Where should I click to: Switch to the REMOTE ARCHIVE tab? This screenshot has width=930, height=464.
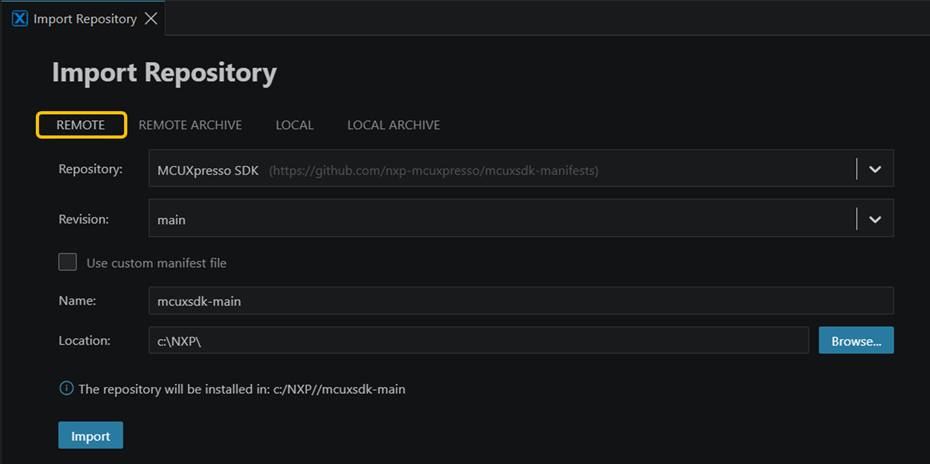click(x=190, y=125)
